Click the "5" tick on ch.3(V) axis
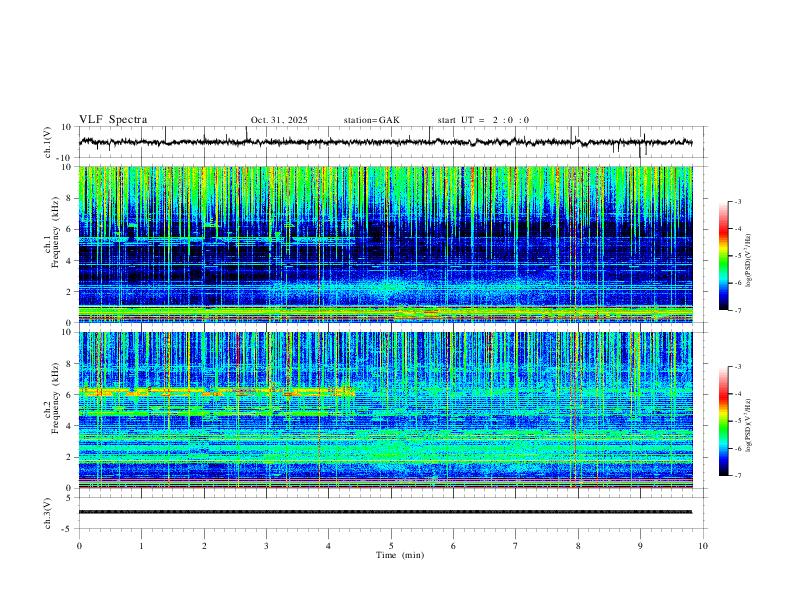Viewport: 792px width, 612px height. [x=70, y=497]
